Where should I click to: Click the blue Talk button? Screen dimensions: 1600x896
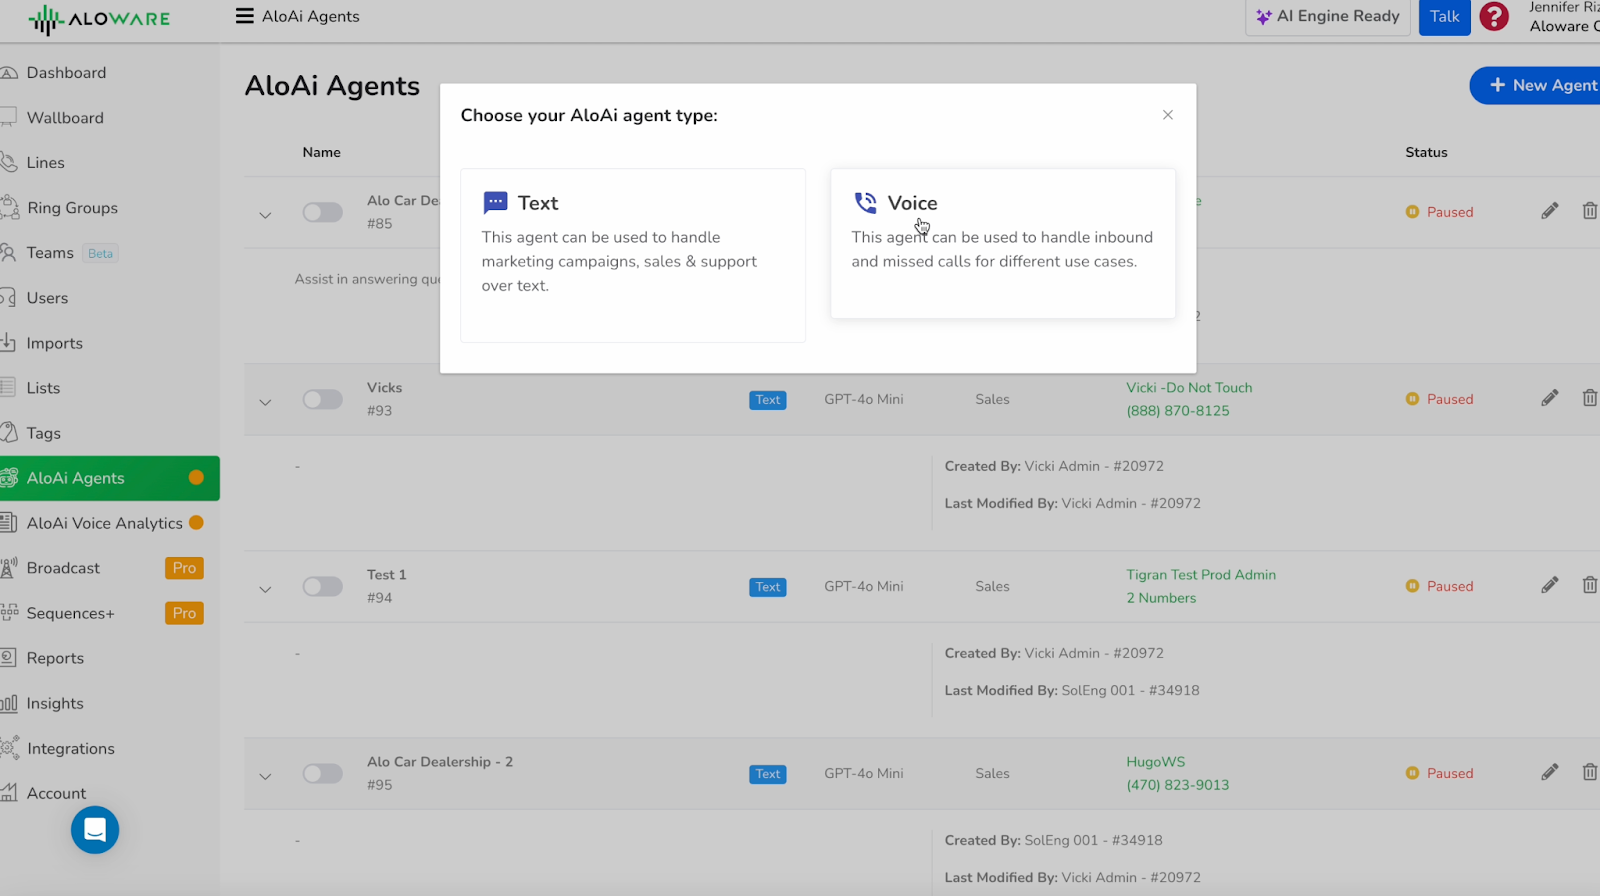(x=1444, y=17)
